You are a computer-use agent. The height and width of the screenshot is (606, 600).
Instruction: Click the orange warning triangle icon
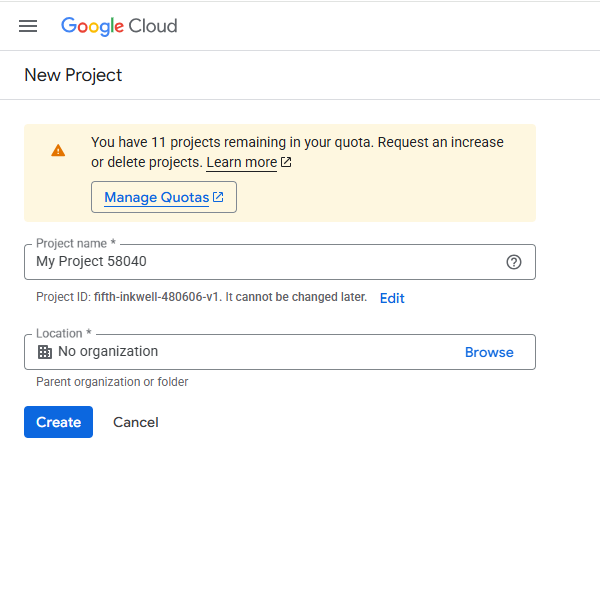point(58,150)
